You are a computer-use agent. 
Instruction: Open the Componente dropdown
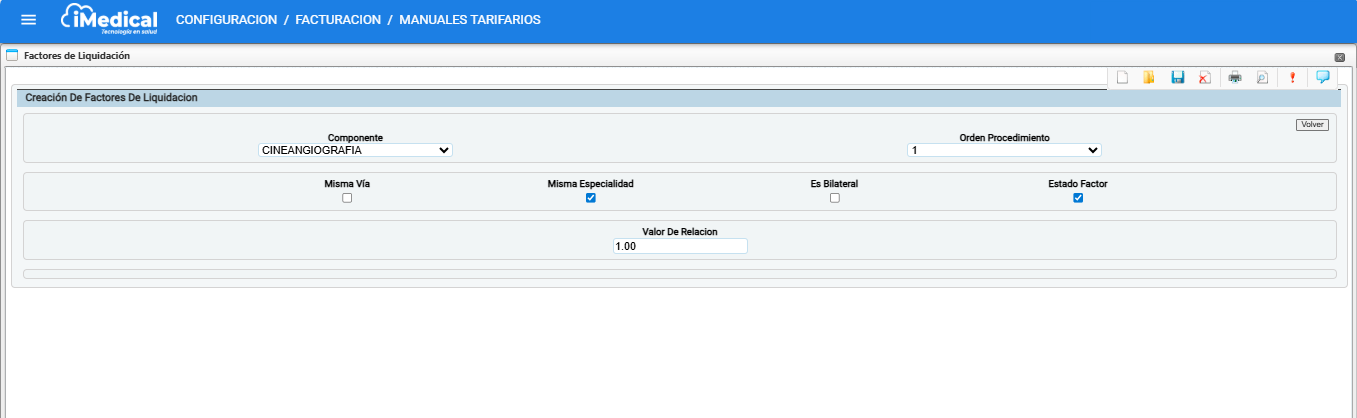355,150
